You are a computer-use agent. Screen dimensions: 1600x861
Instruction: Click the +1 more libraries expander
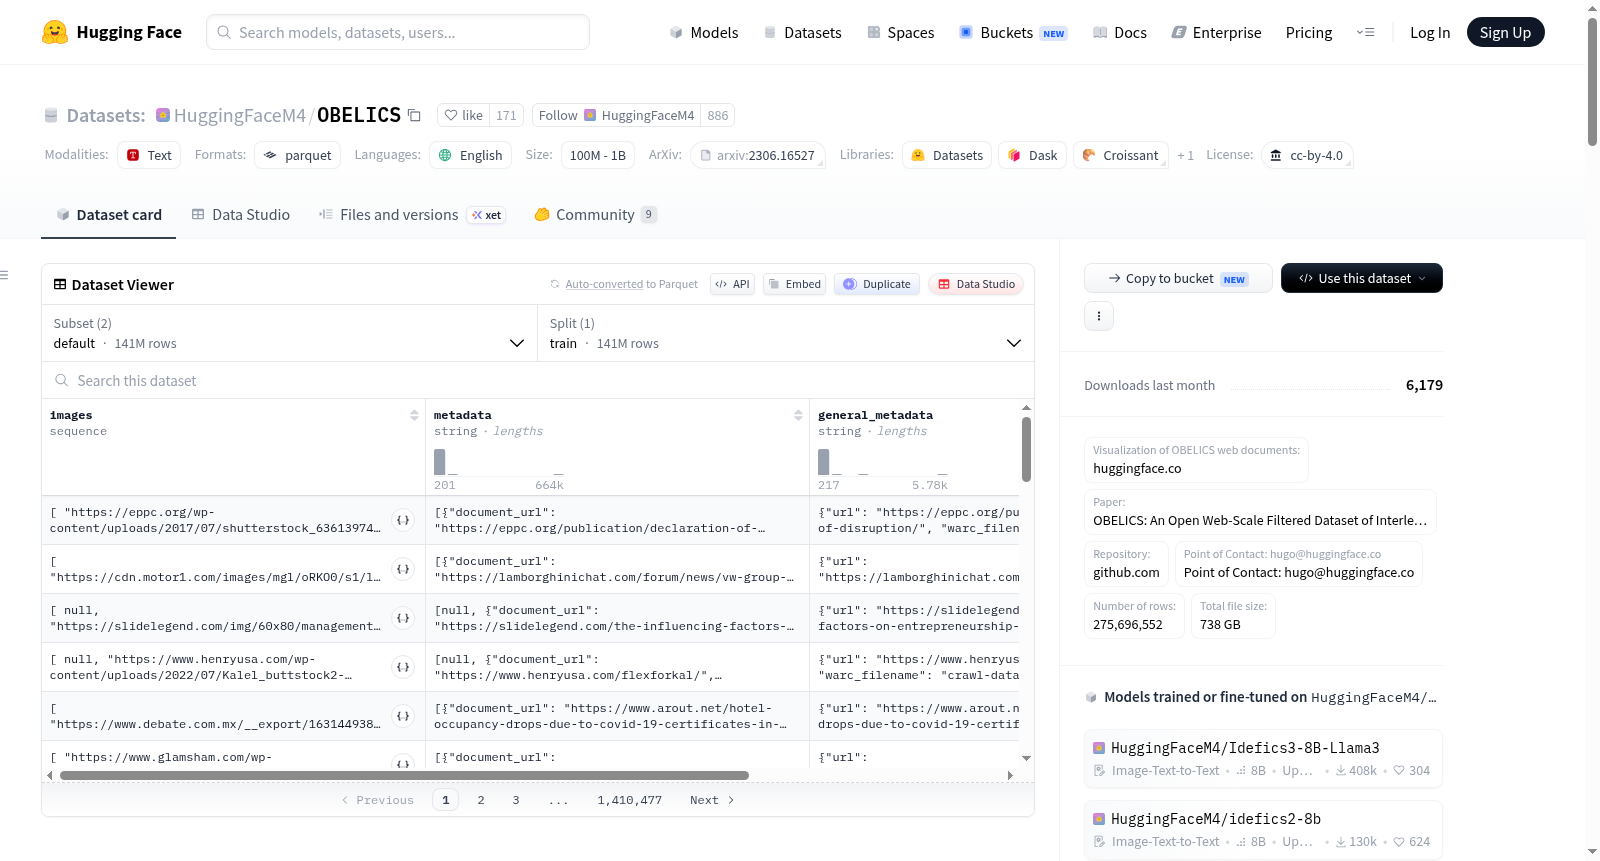(1185, 156)
